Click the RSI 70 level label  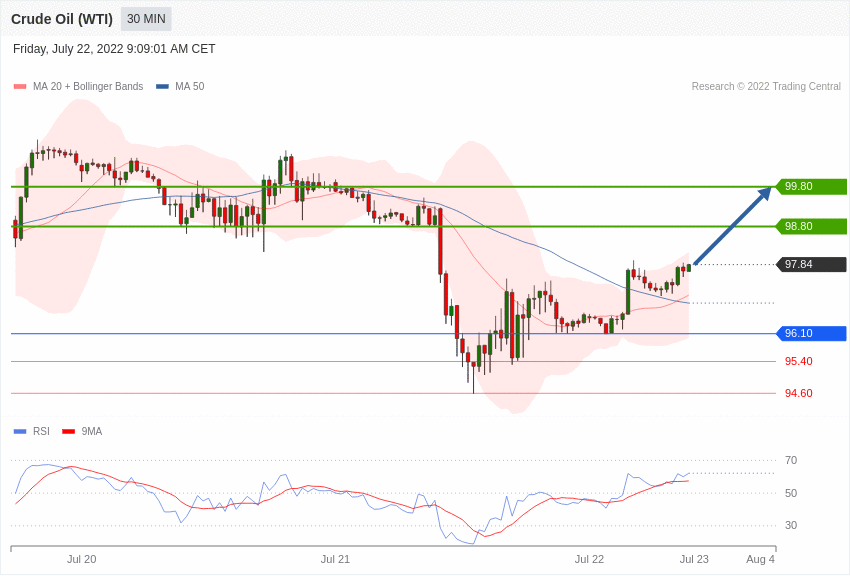point(791,461)
